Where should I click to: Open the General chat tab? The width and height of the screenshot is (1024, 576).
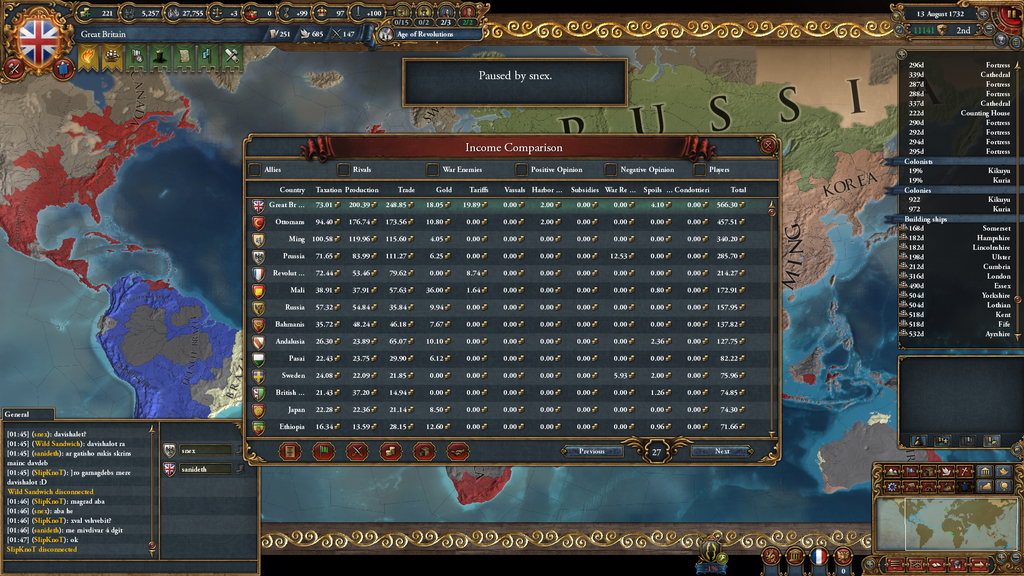click(27, 414)
